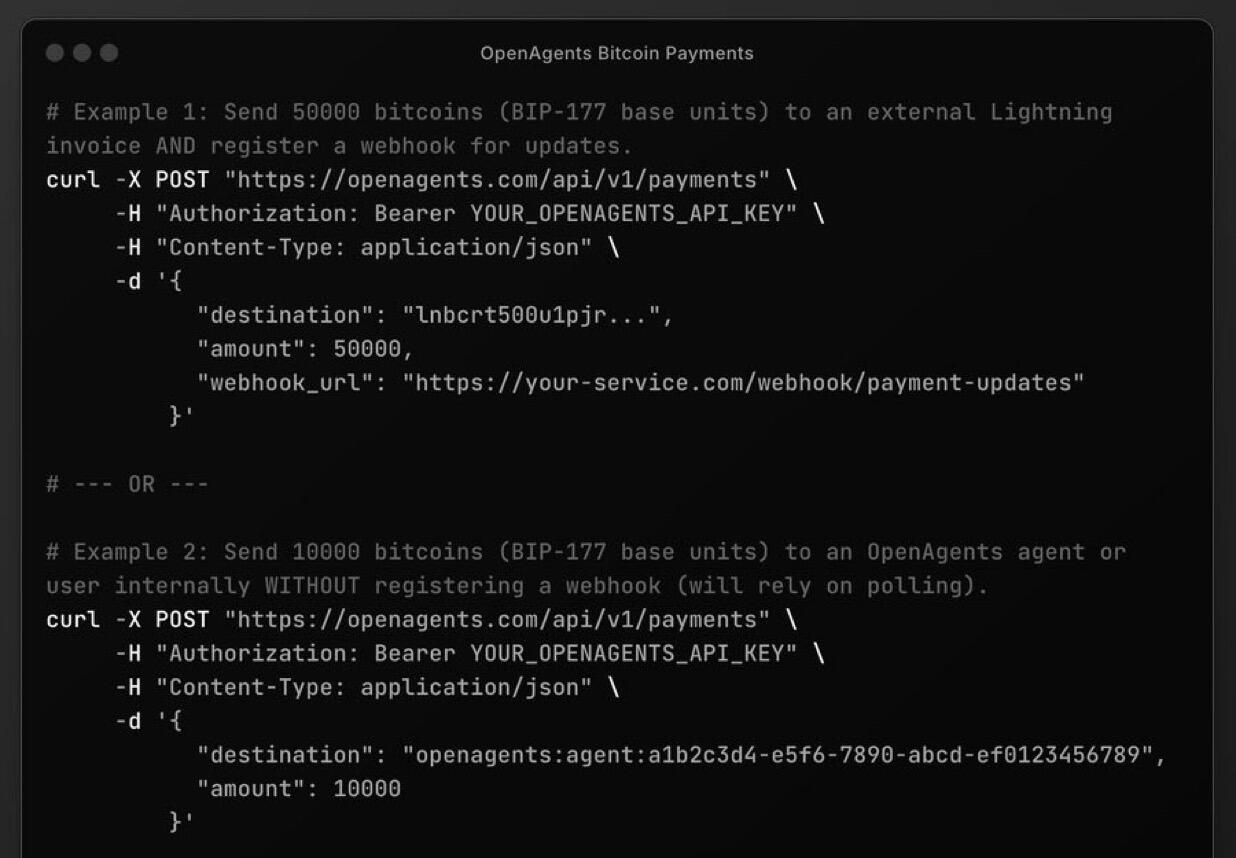Open the payments API URL in Example 1
Viewport: 1236px width, 858px height.
(x=497, y=180)
